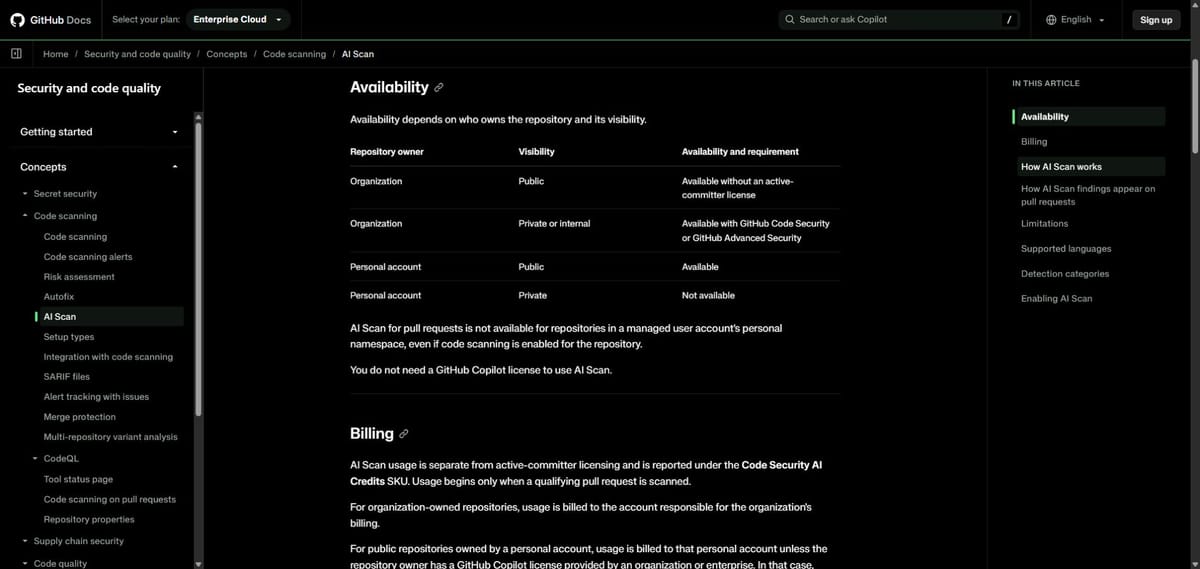Focus the Search or ask Copilot field
The image size is (1200, 569).
[x=900, y=19]
